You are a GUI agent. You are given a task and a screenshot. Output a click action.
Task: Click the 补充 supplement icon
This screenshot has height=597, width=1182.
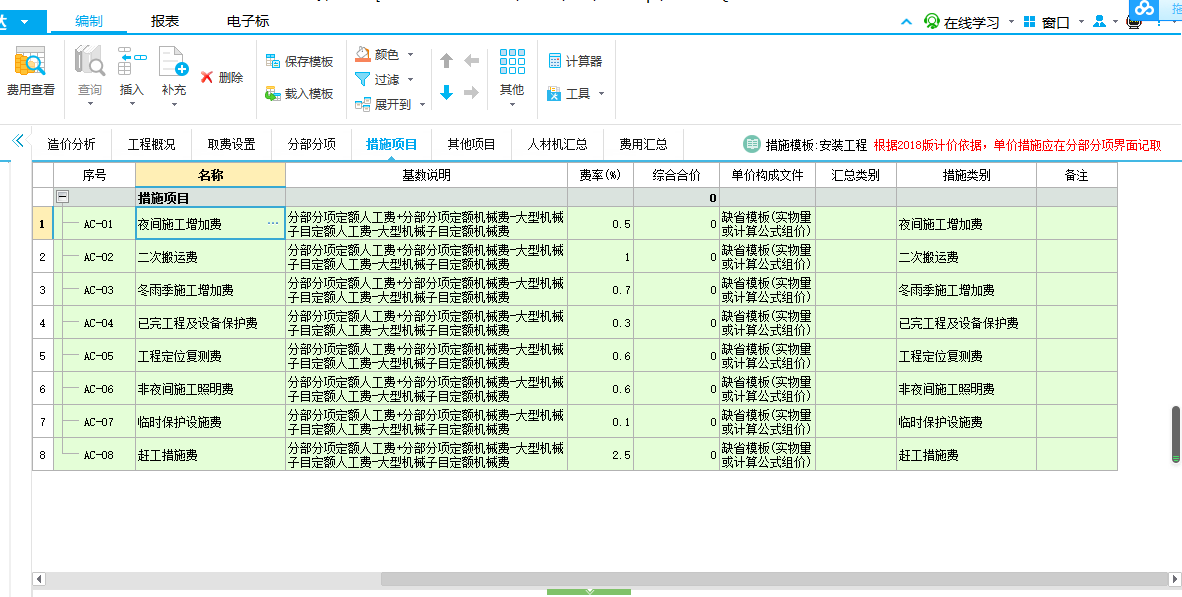tap(173, 62)
